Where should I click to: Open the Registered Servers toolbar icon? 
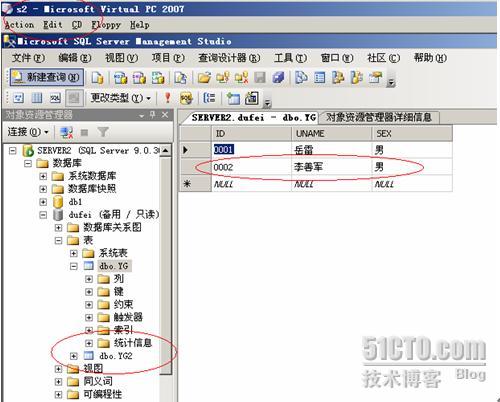(x=301, y=78)
